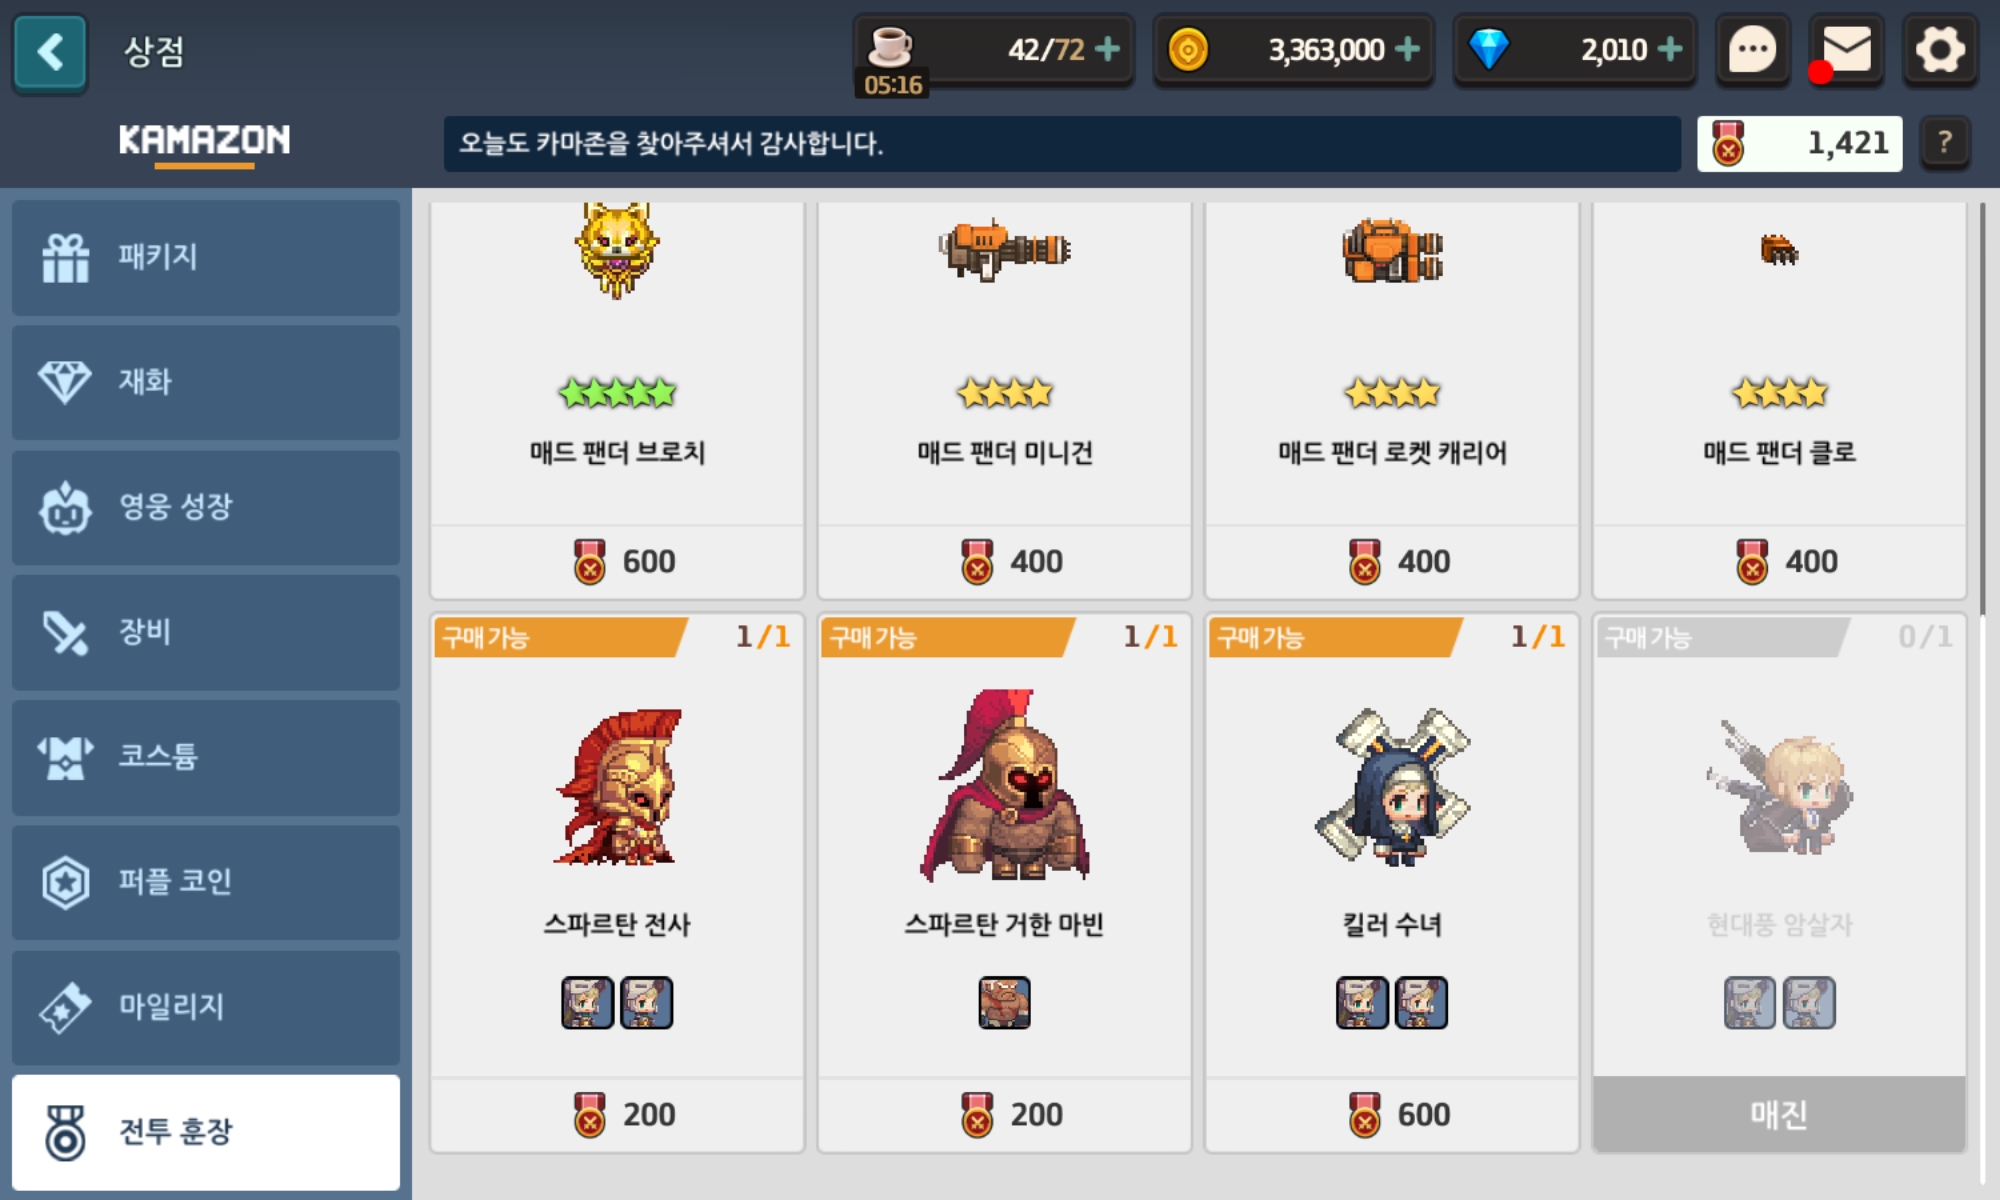Add coffee stamina with plus icon
The image size is (2000, 1200).
pos(1107,48)
